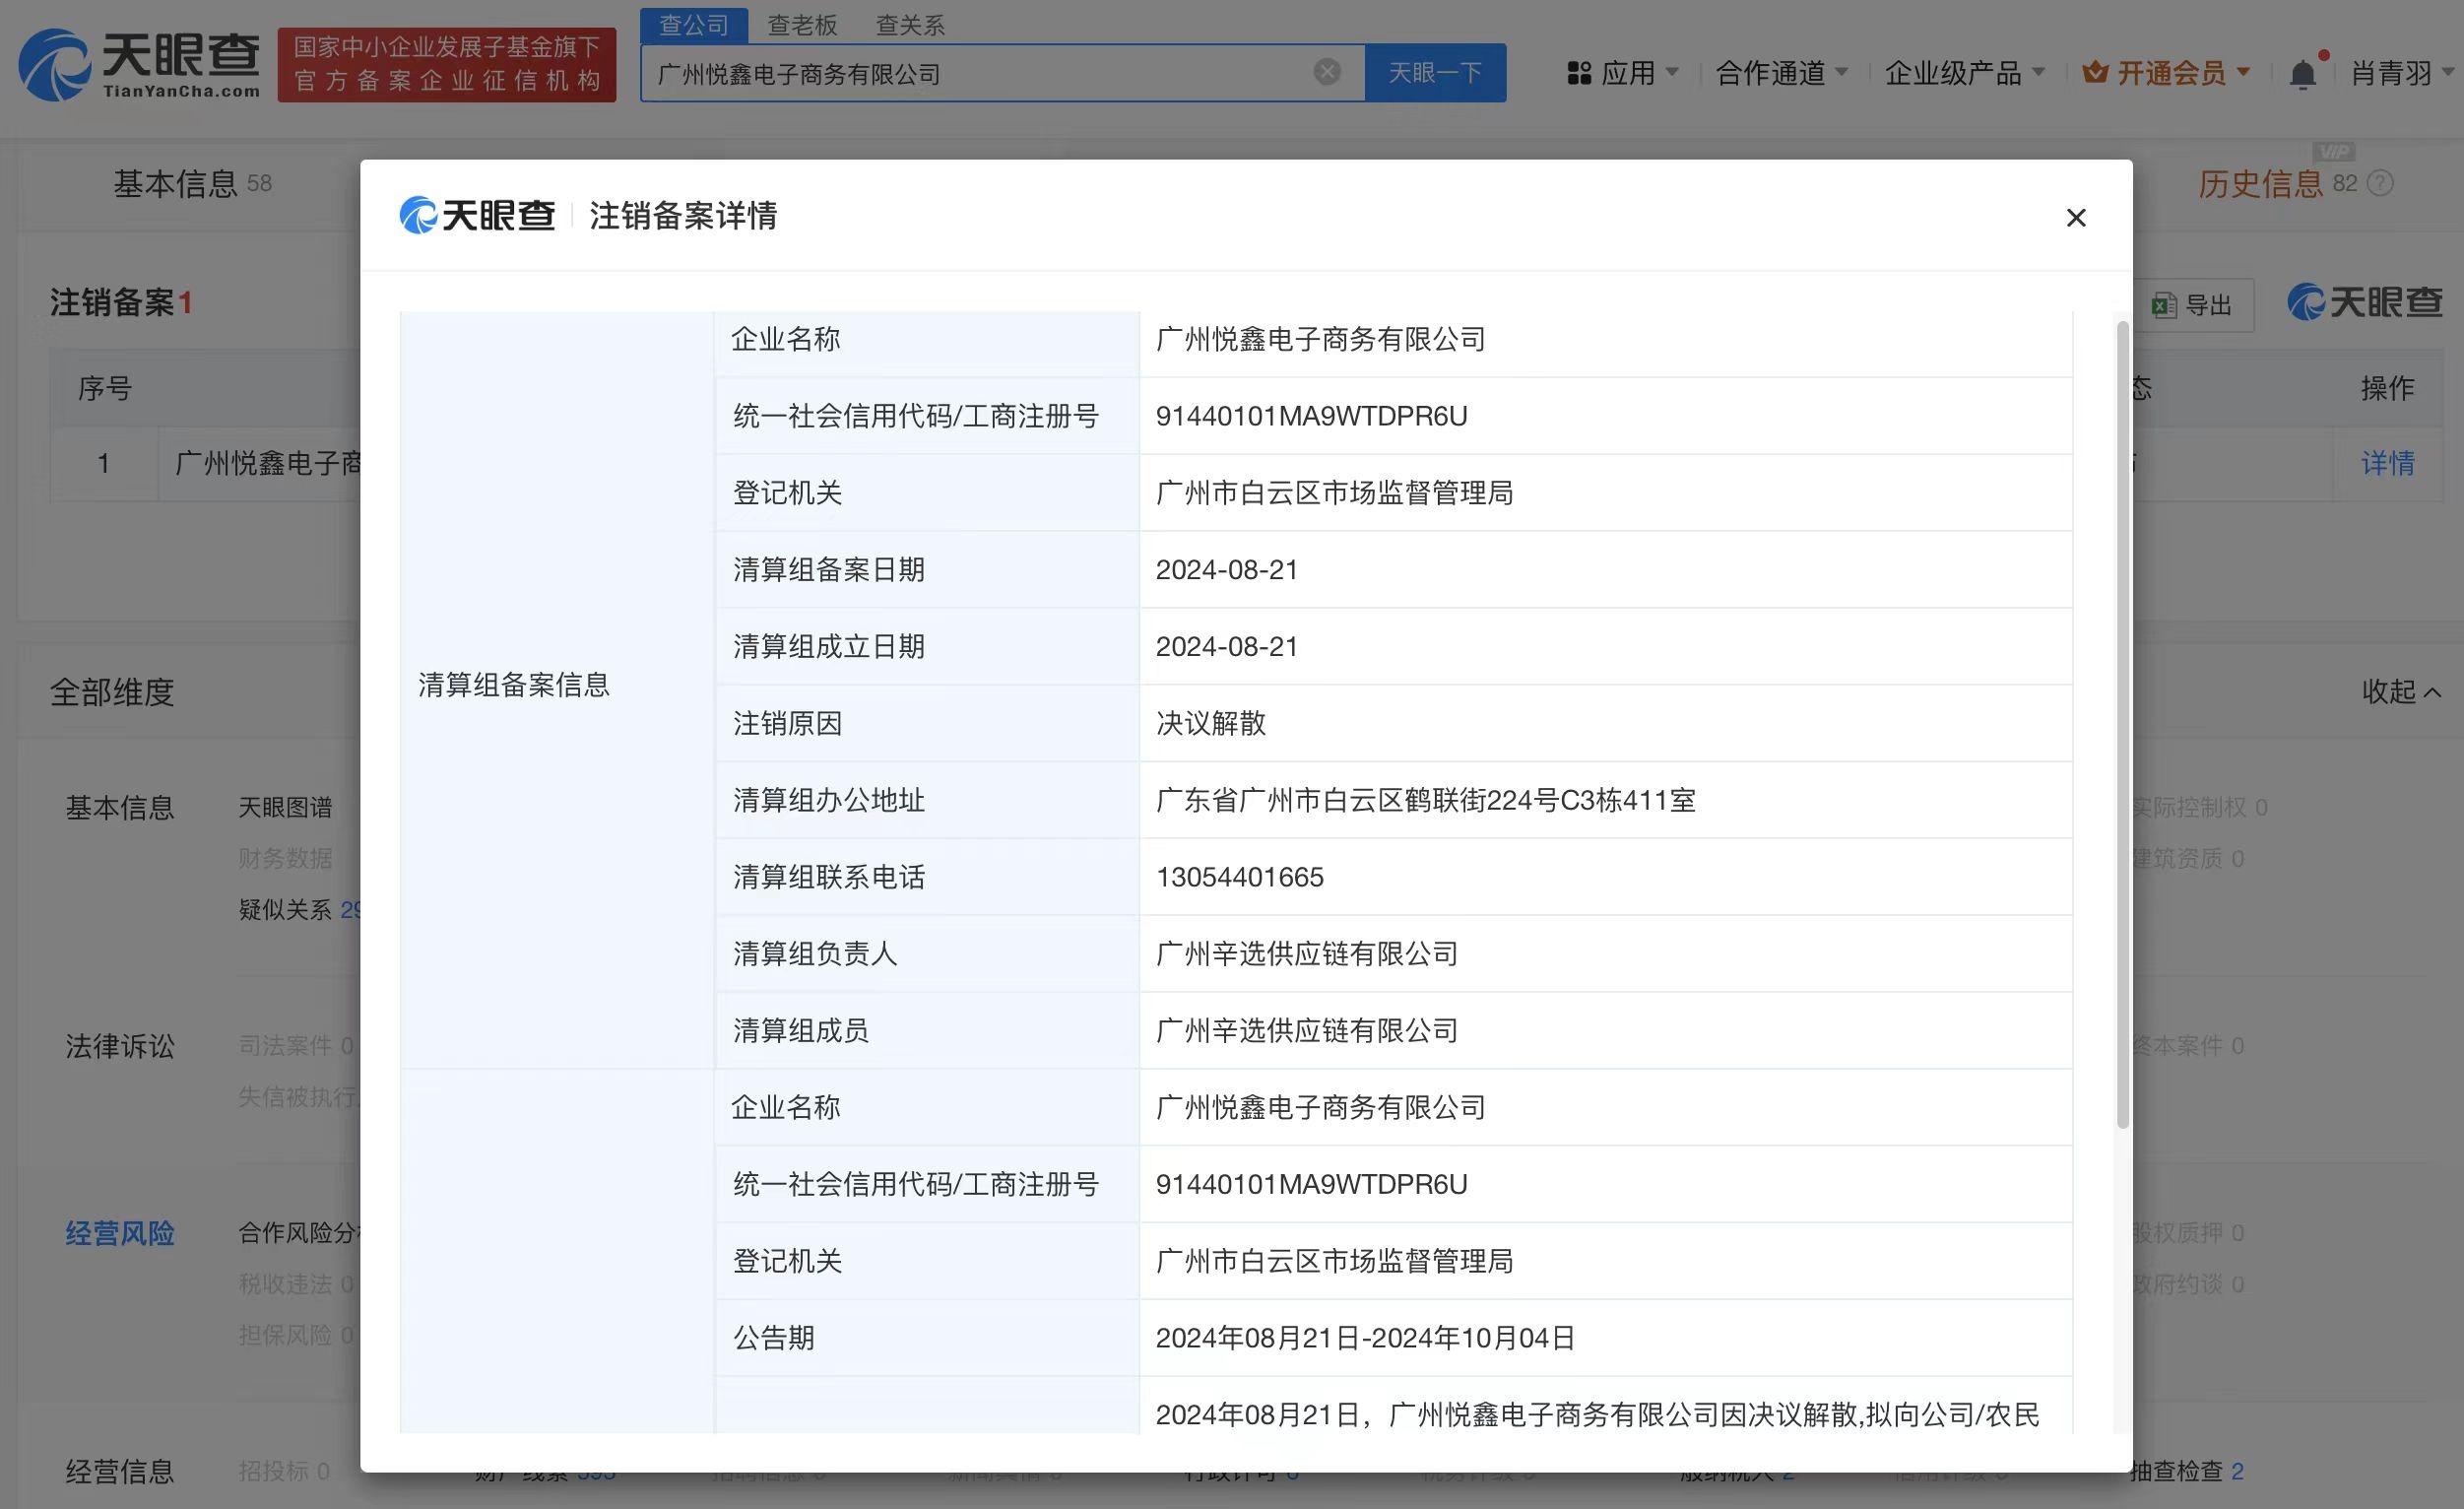Click the 天眼查 logo in the modal header
Screen dimensions: 2464x1509
point(477,216)
